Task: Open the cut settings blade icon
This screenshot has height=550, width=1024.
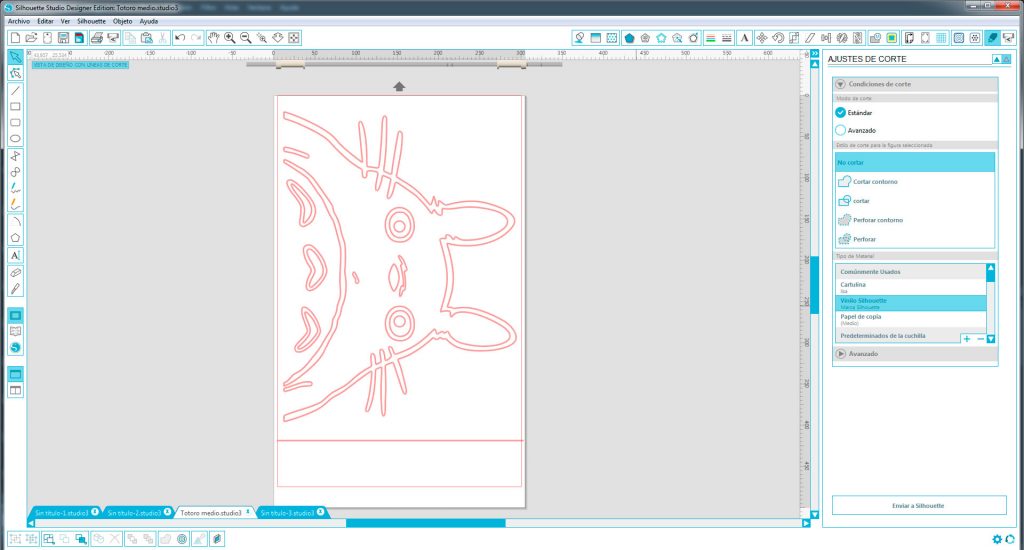Action: 993,38
